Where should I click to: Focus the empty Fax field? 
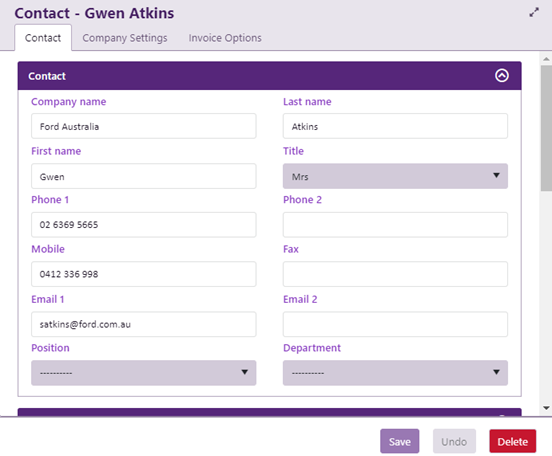[395, 274]
